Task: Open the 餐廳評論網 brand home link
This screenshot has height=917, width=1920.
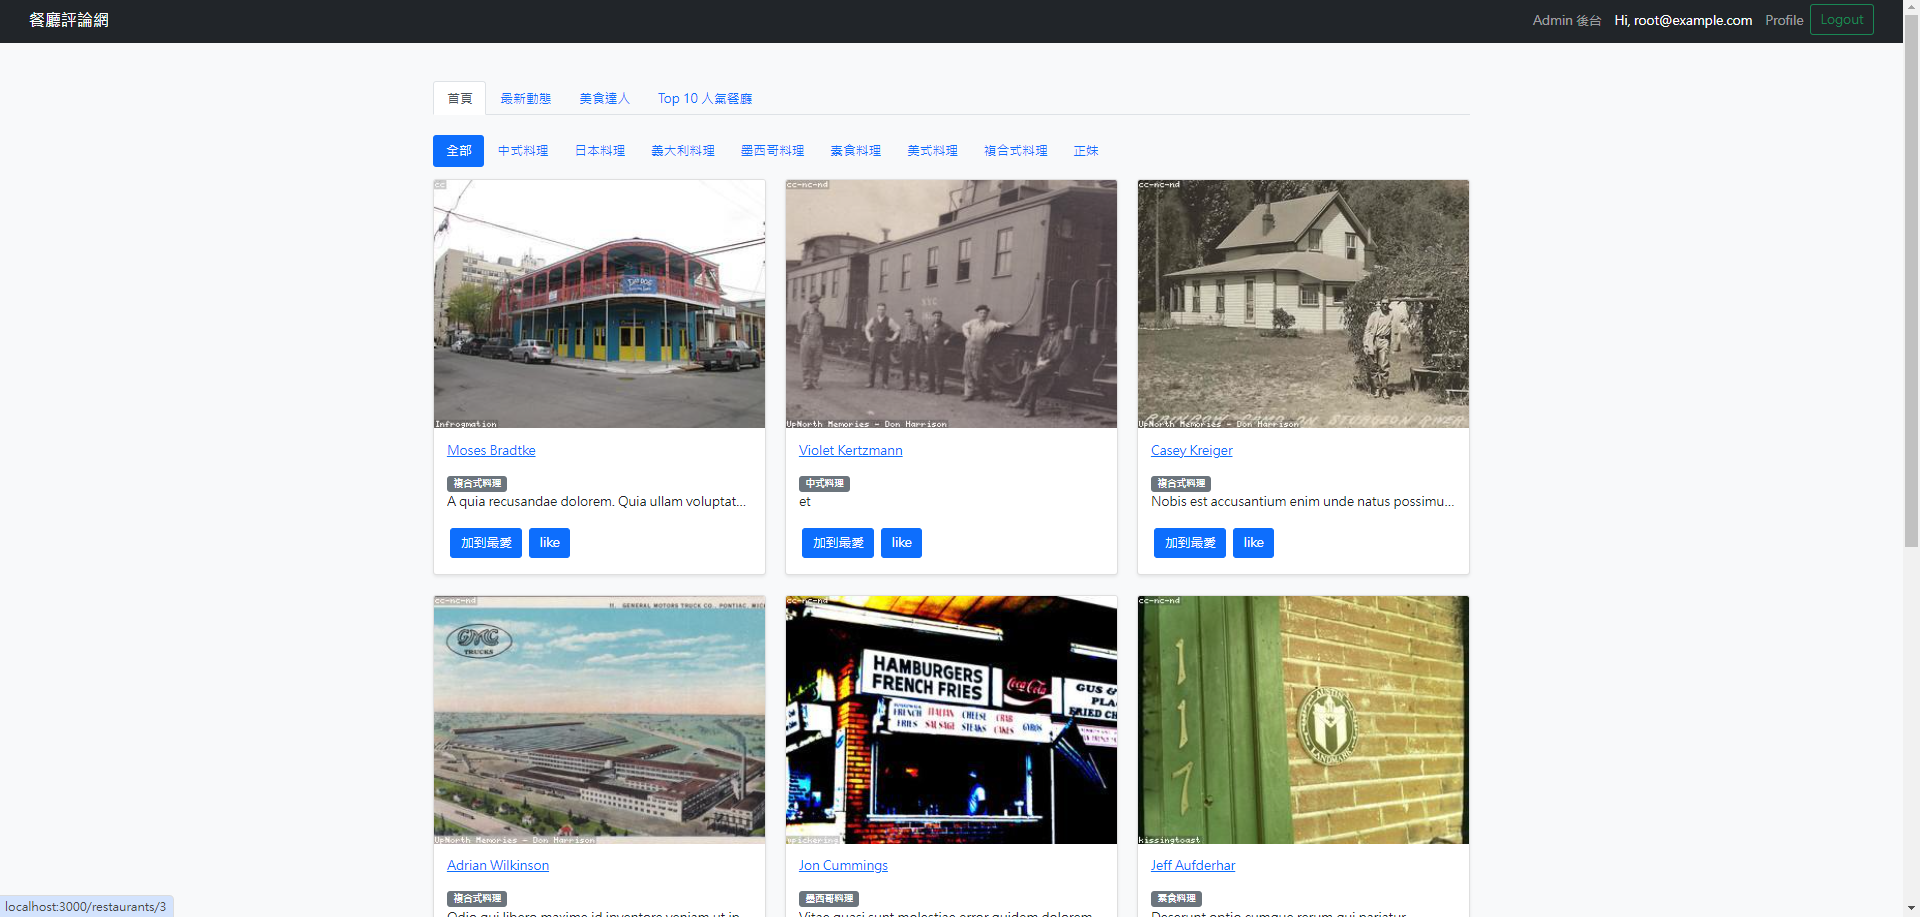Action: [69, 20]
